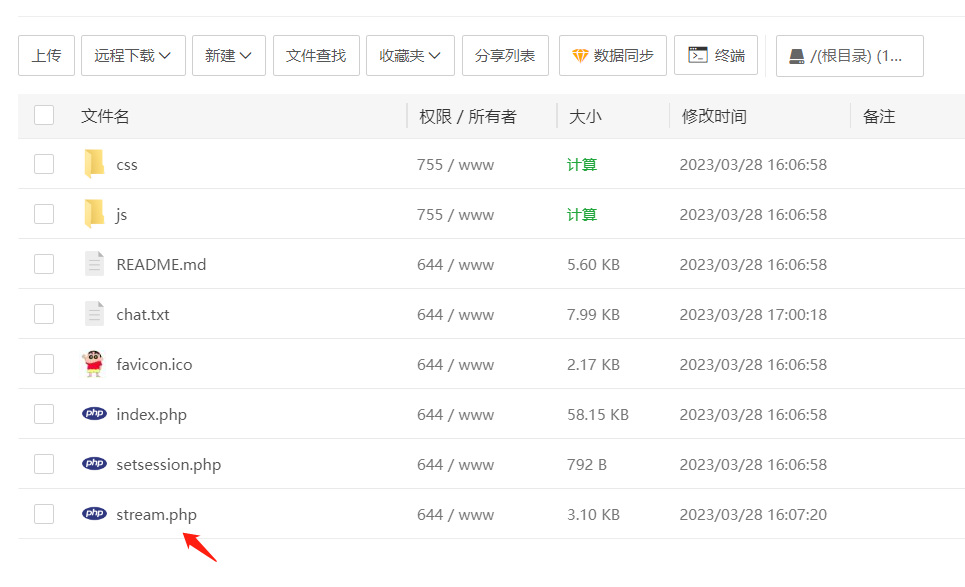
Task: Click 计算 link for css folder size
Action: click(x=582, y=164)
